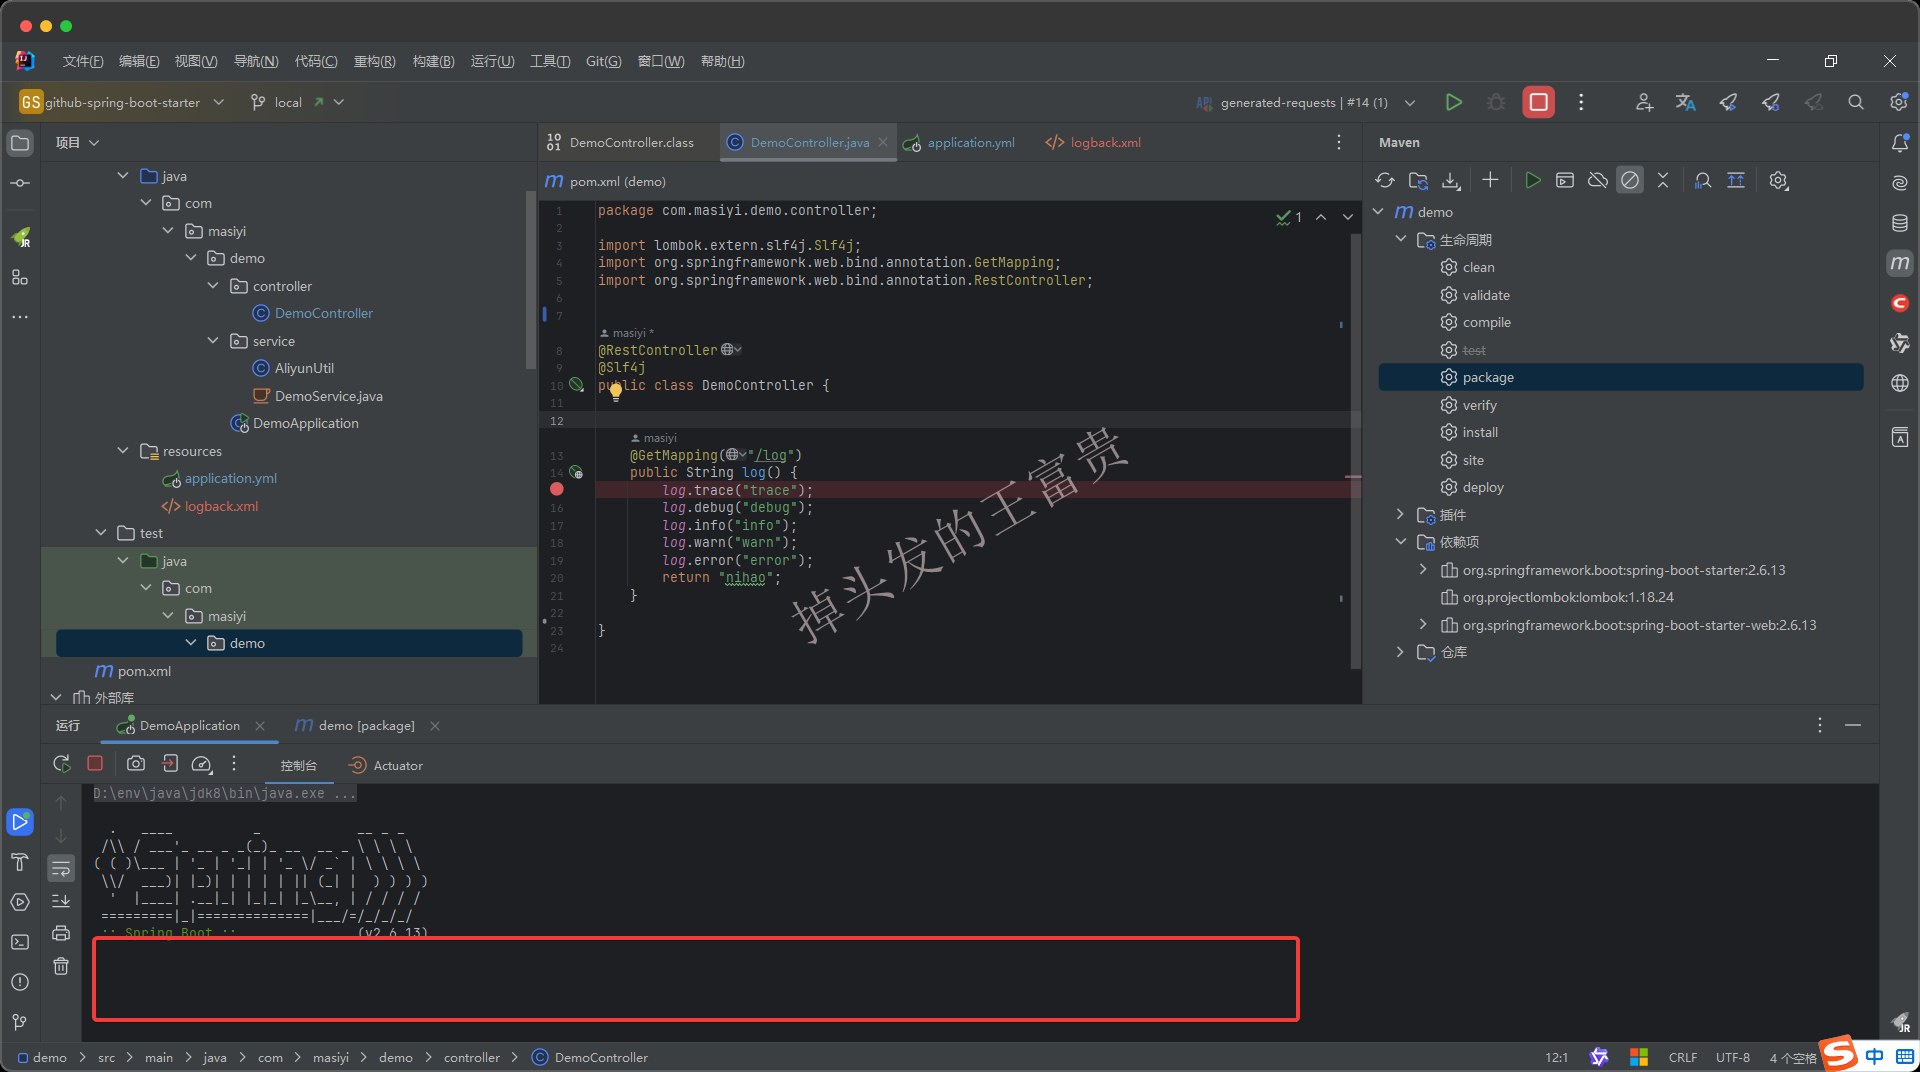
Task: Run the selected Maven build
Action: click(x=1532, y=180)
